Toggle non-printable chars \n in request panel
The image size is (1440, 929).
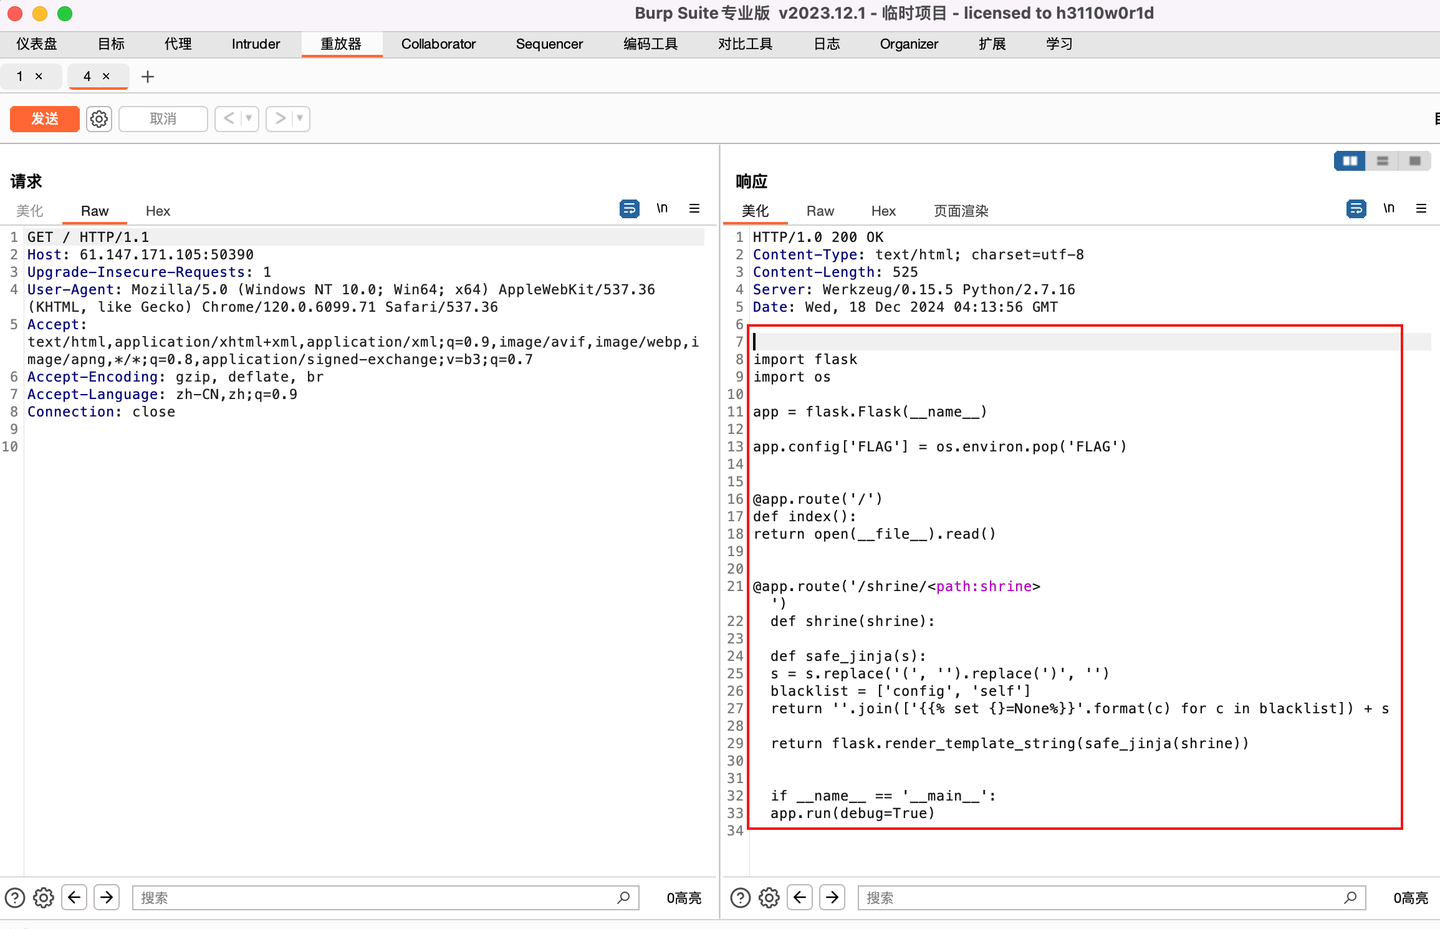click(662, 209)
